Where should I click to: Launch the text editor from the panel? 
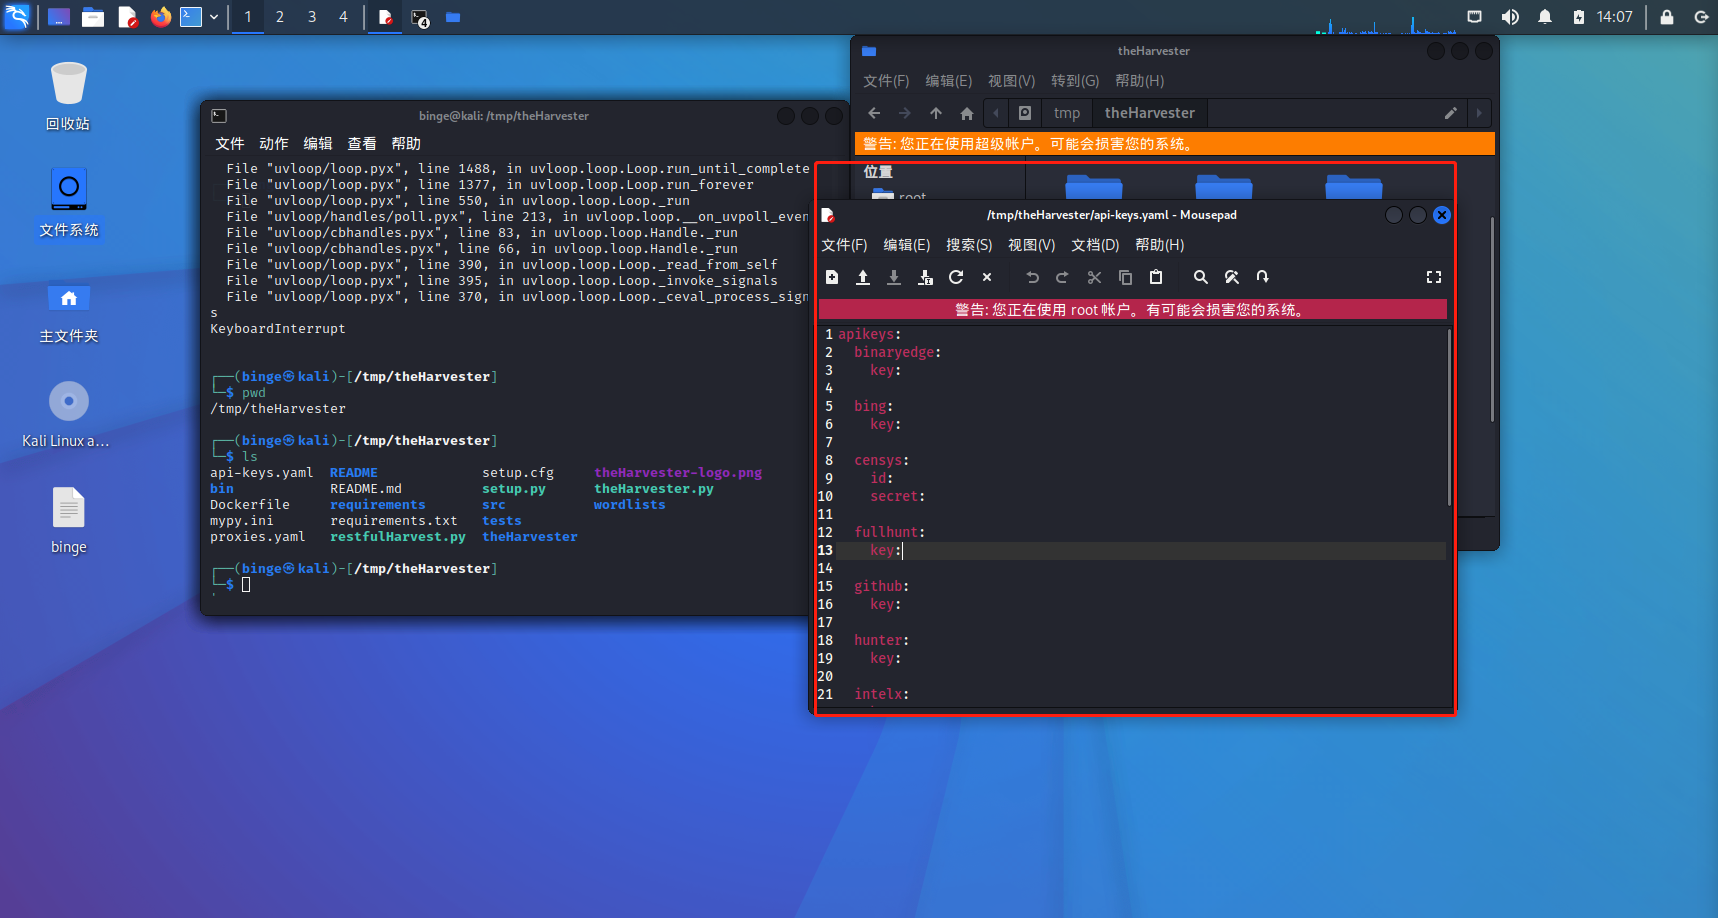pos(127,16)
